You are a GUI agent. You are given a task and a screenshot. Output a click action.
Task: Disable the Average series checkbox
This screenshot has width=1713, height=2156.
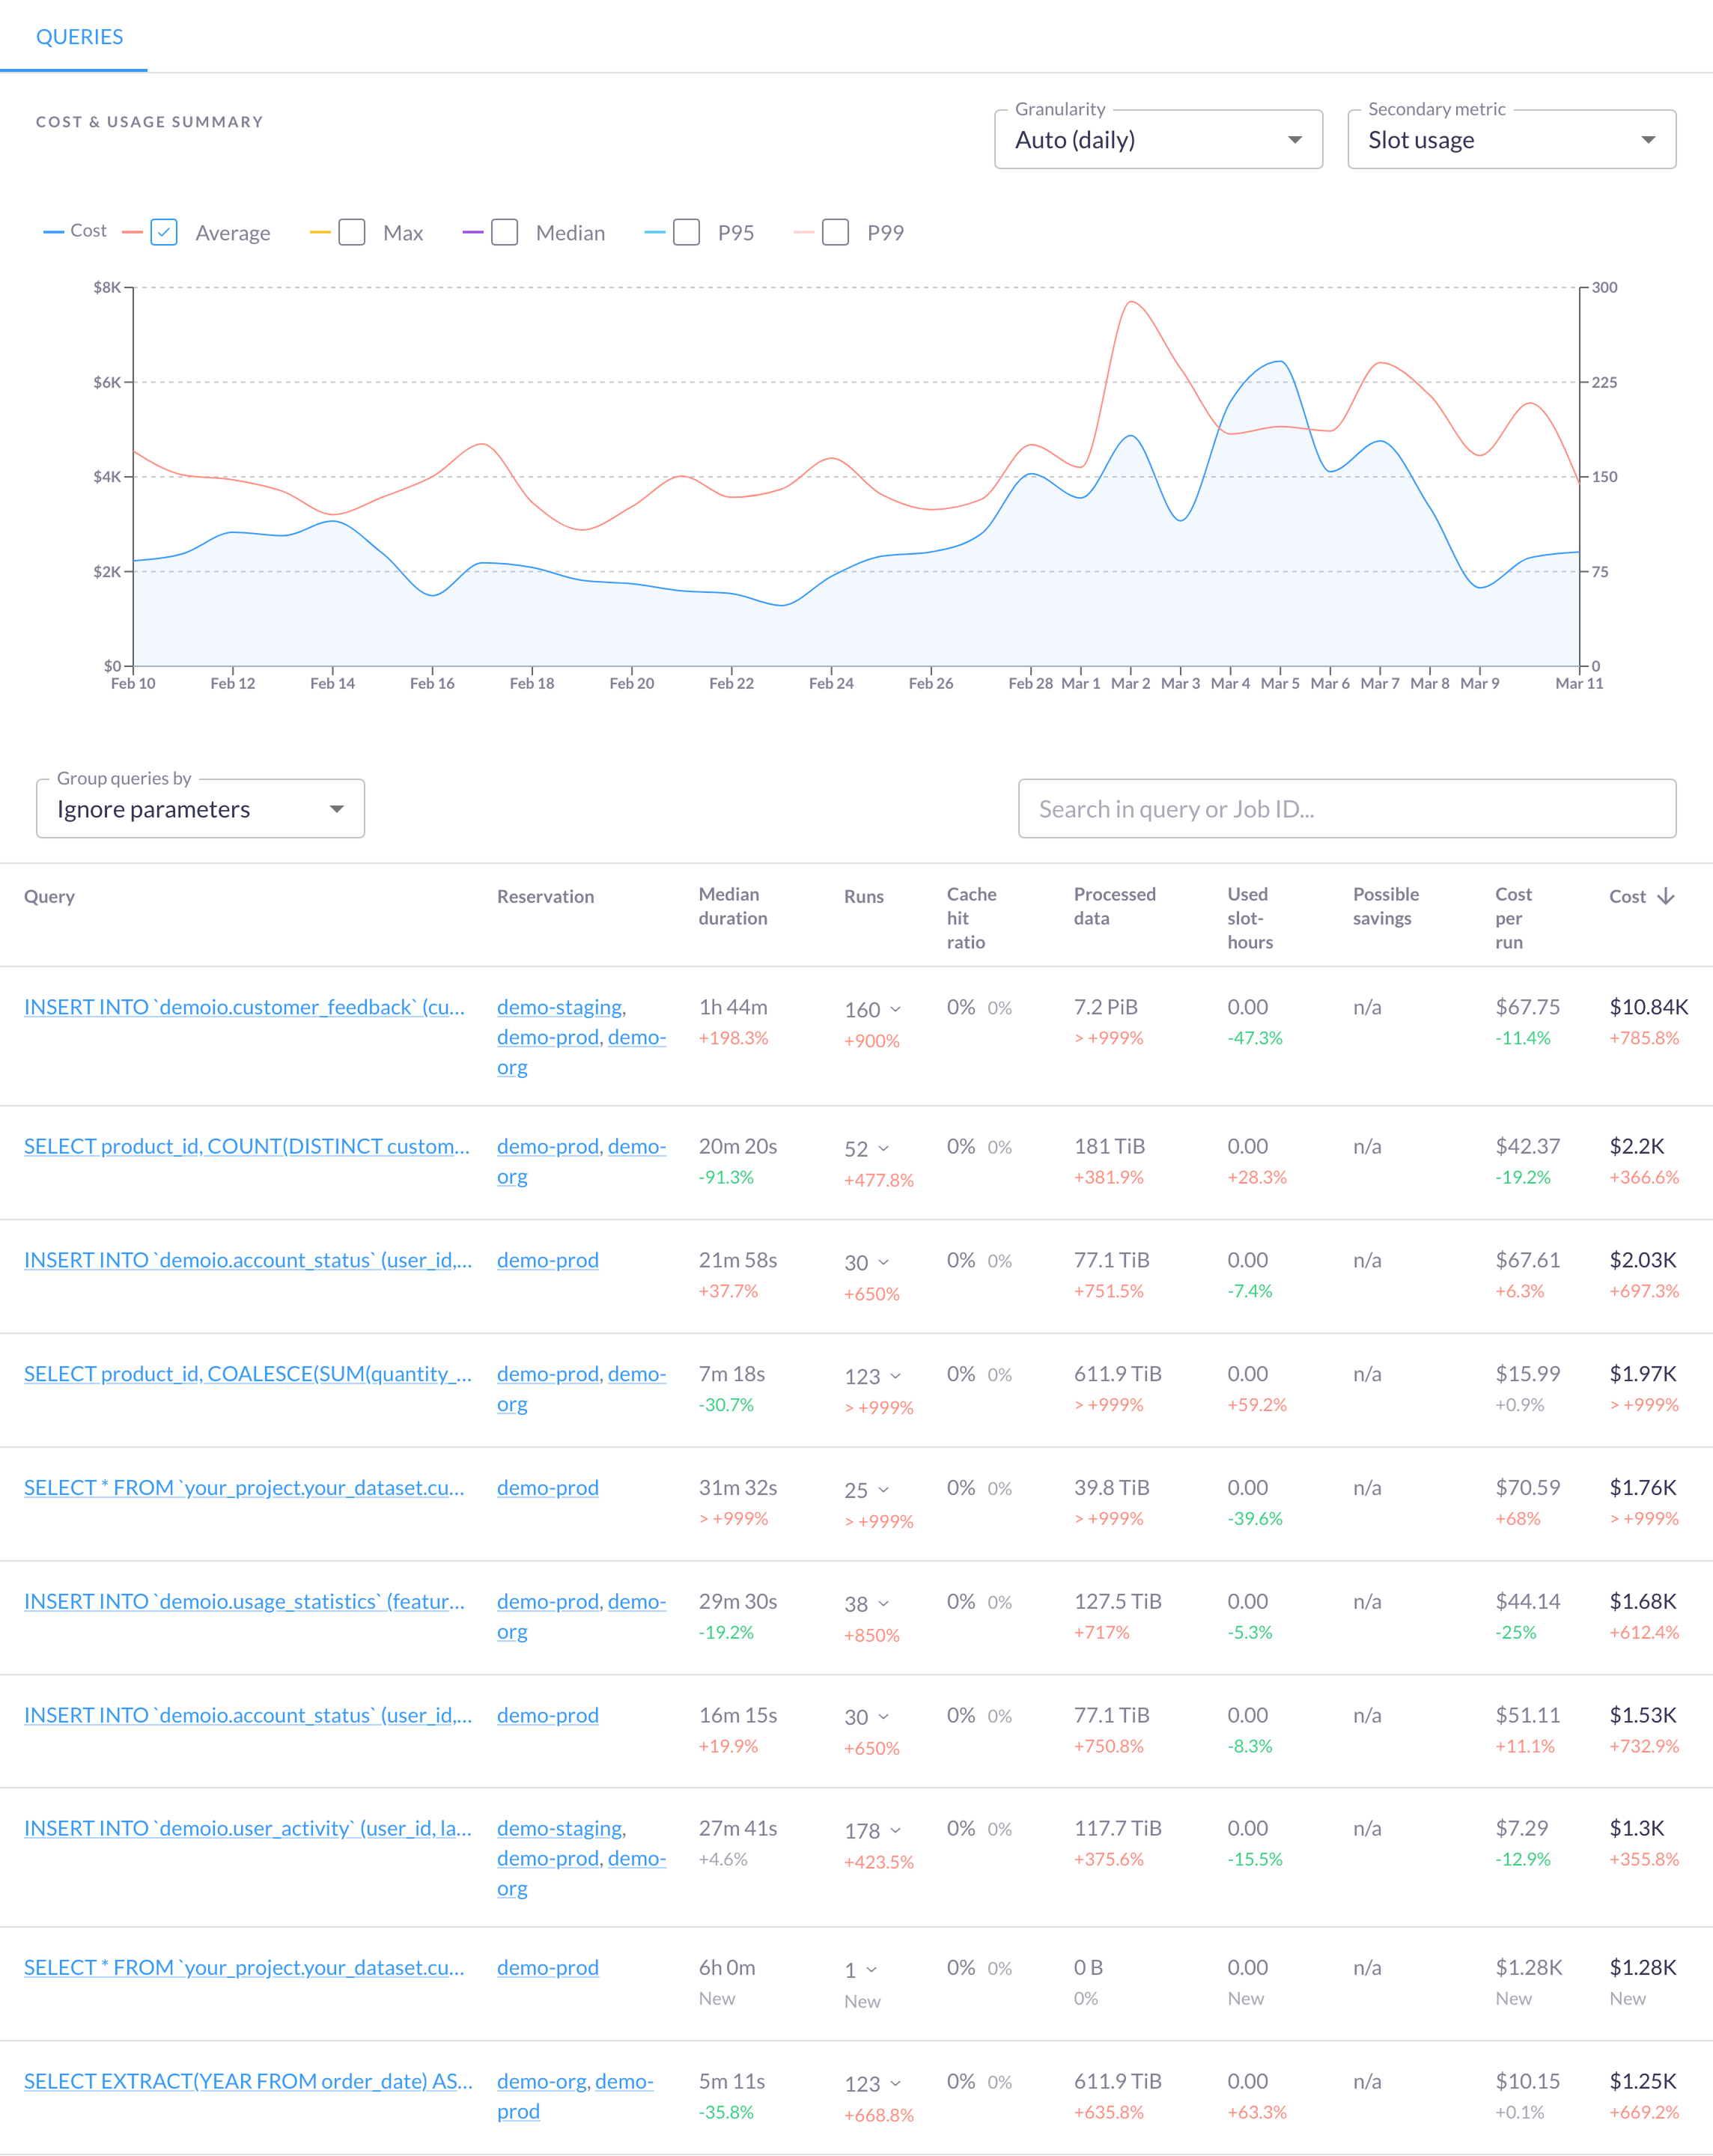164,232
